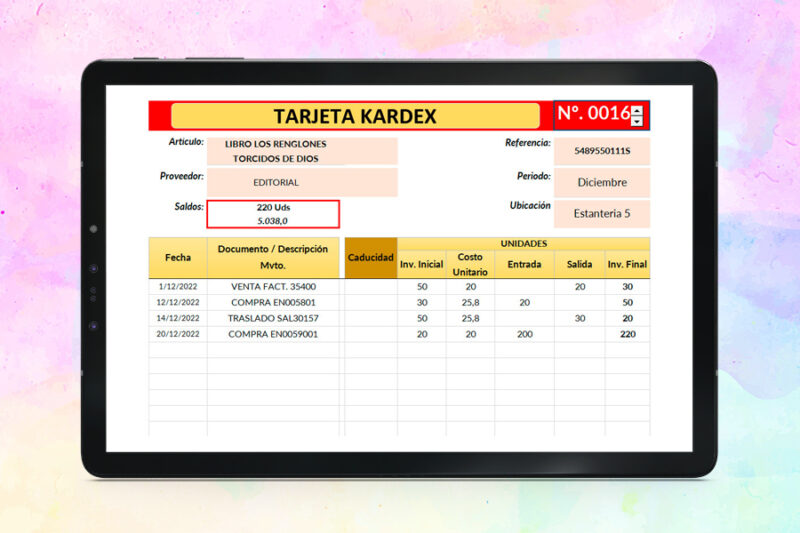Select Caducidad cell in VENTA FACT. 35400 row

[x=371, y=287]
